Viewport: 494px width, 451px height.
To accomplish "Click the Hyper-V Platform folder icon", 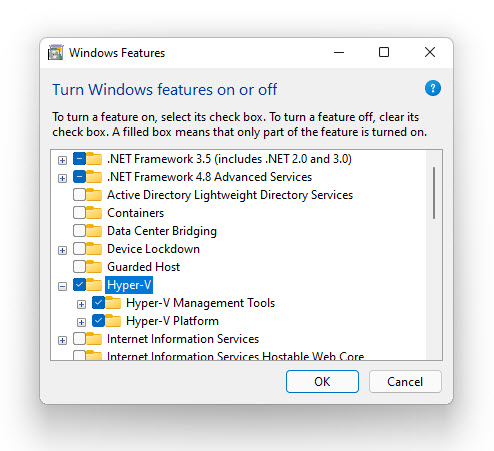I will pos(113,321).
